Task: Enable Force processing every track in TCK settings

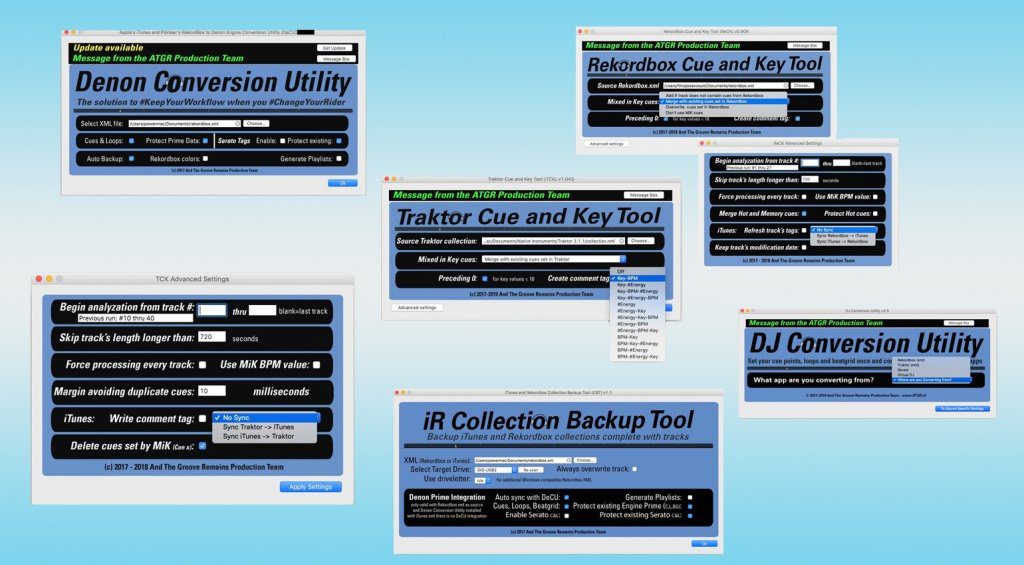Action: tap(202, 364)
